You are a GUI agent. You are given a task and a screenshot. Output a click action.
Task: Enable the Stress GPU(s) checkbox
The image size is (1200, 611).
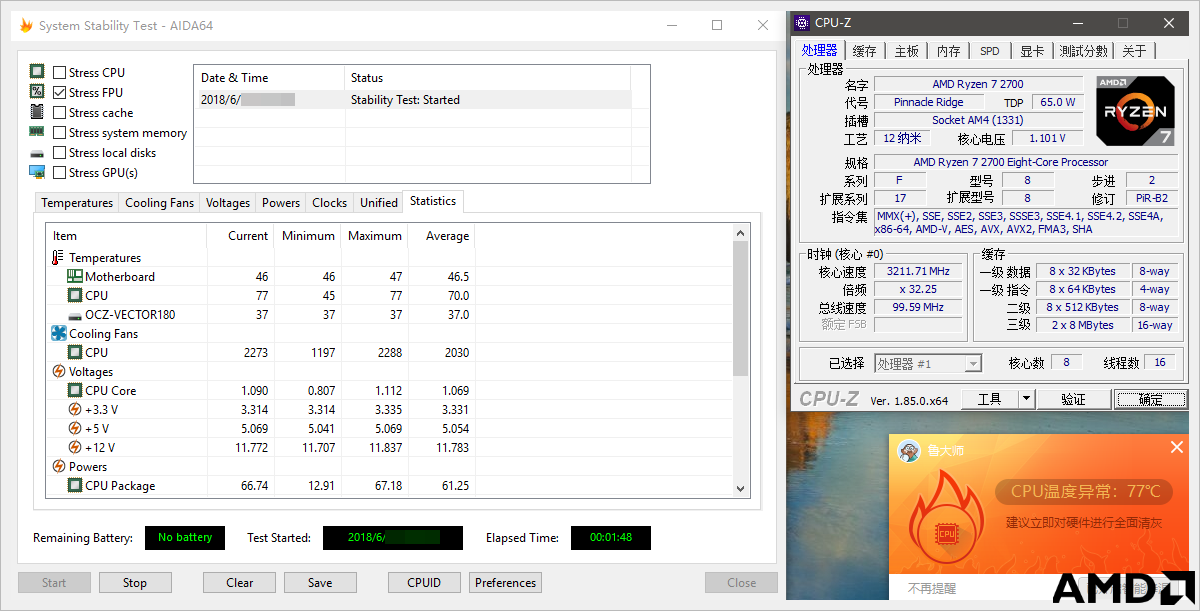pyautogui.click(x=60, y=172)
